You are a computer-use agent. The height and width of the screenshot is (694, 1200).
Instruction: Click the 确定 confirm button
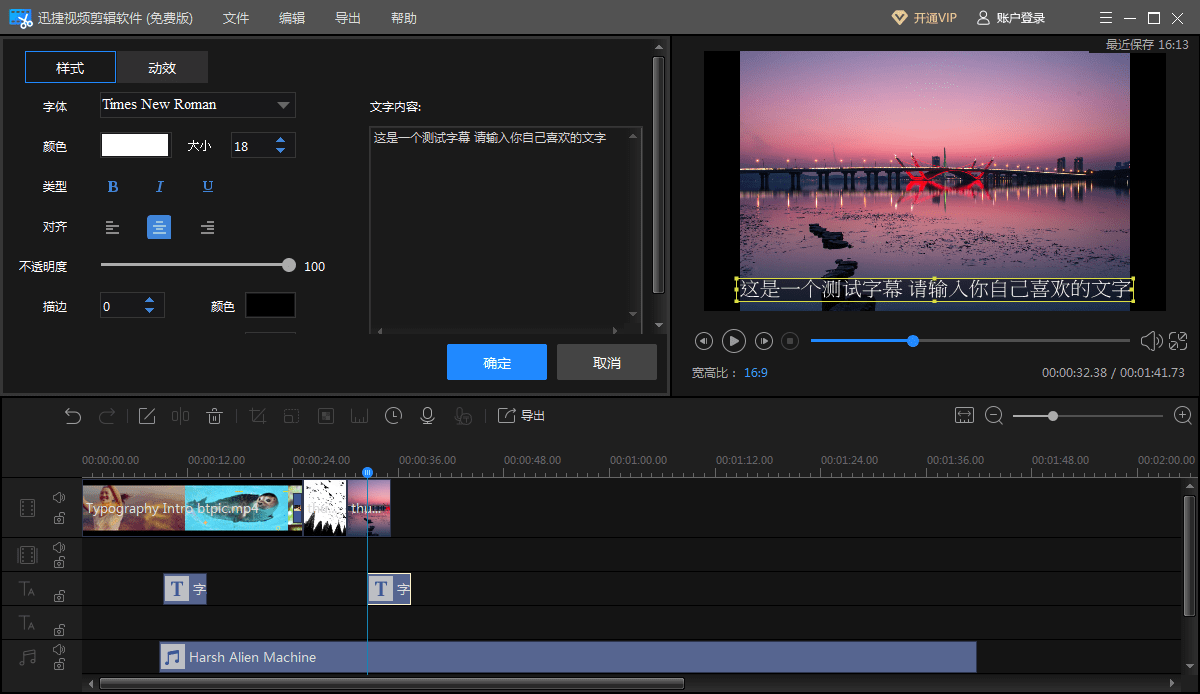tap(496, 362)
